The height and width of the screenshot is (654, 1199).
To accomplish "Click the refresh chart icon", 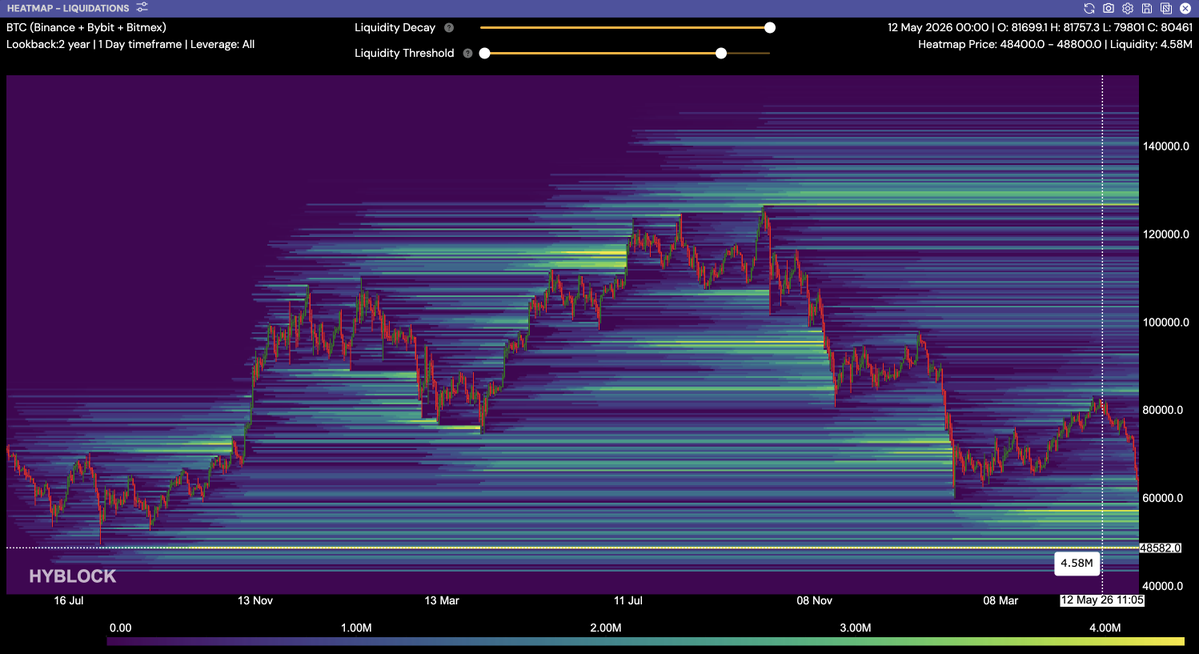I will pos(1089,8).
